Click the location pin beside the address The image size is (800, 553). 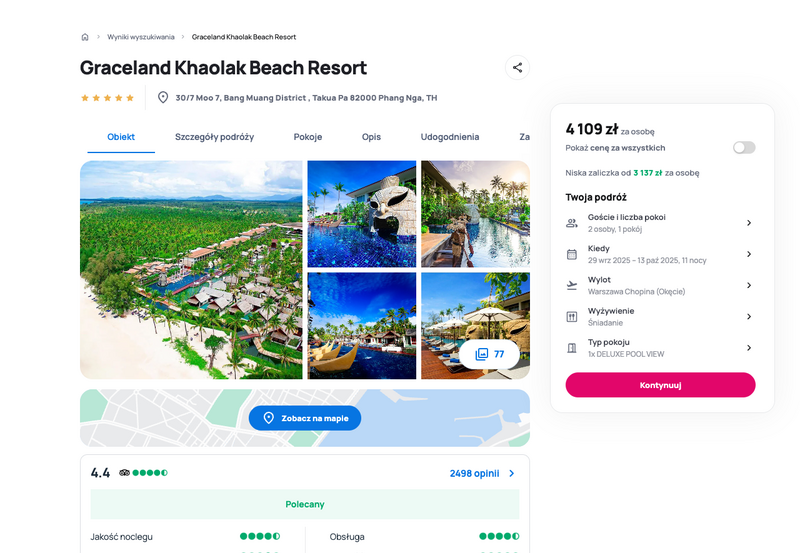(x=163, y=97)
